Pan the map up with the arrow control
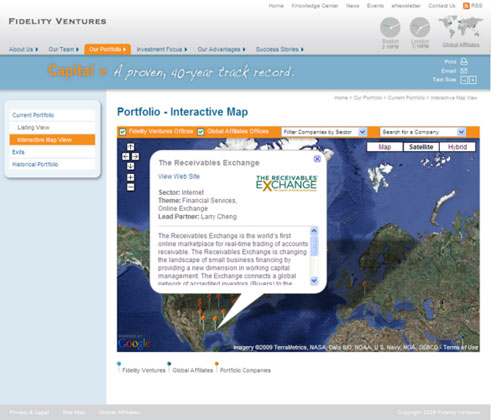The image size is (491, 420). 131,147
